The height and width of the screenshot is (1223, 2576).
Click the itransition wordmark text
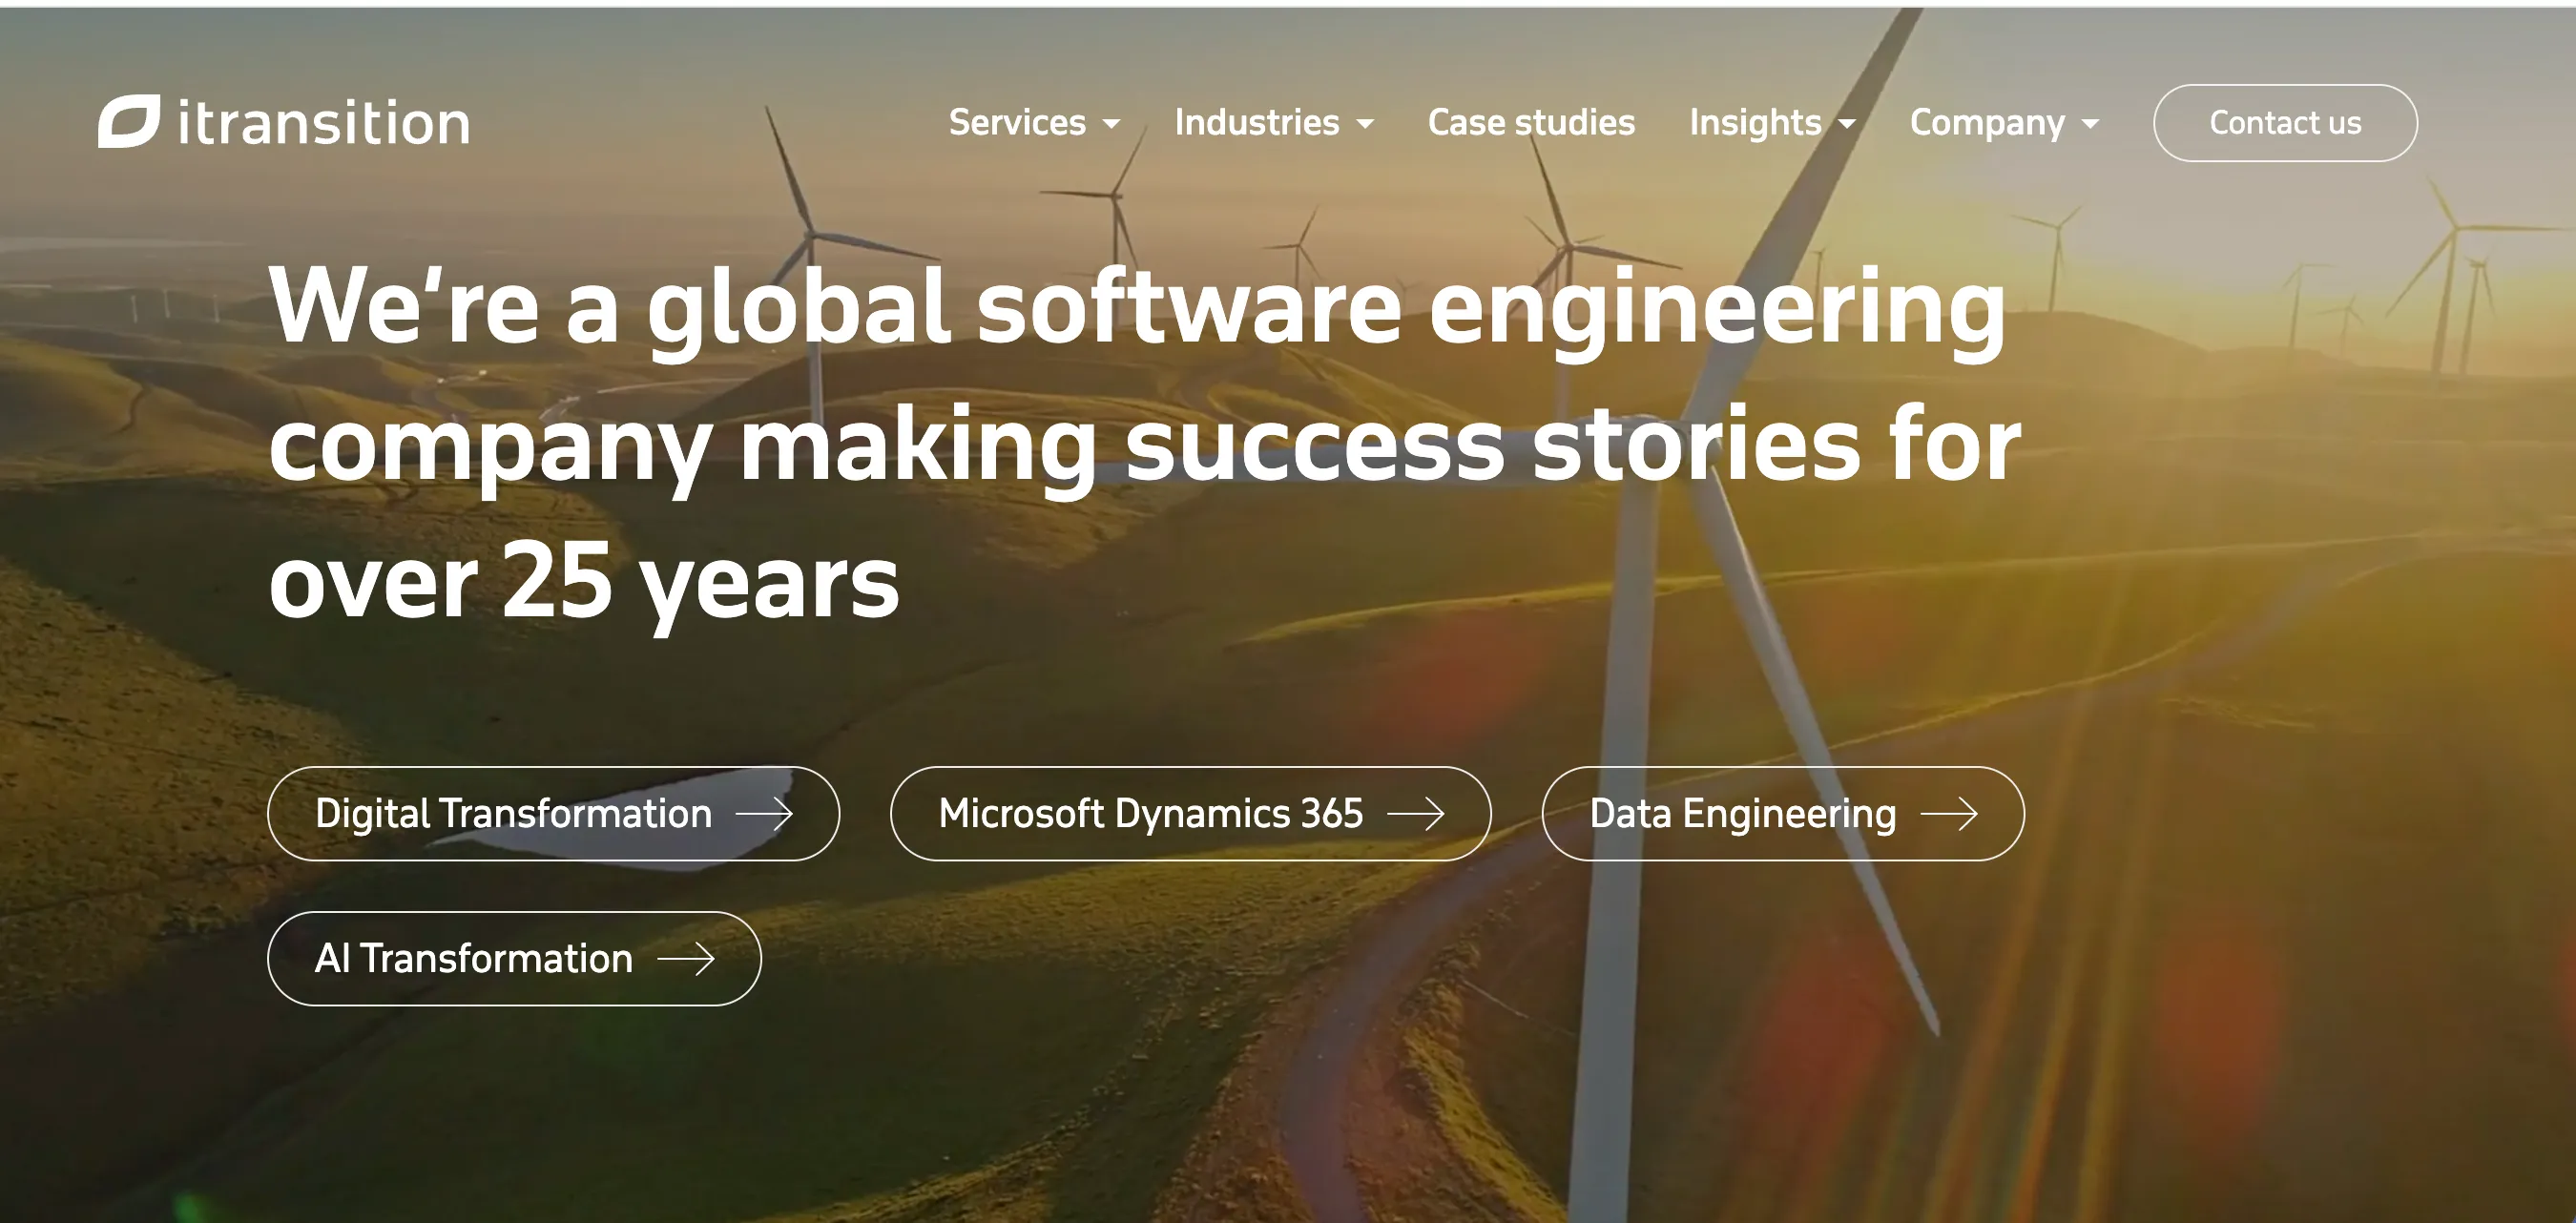click(x=324, y=123)
